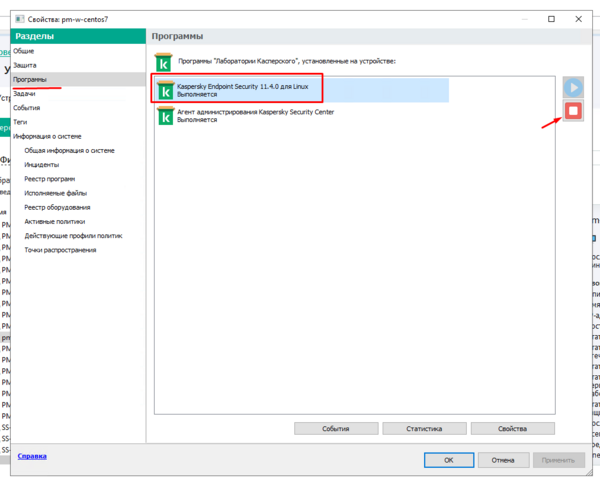Open the Защита section
Image resolution: width=600 pixels, height=485 pixels.
25,65
